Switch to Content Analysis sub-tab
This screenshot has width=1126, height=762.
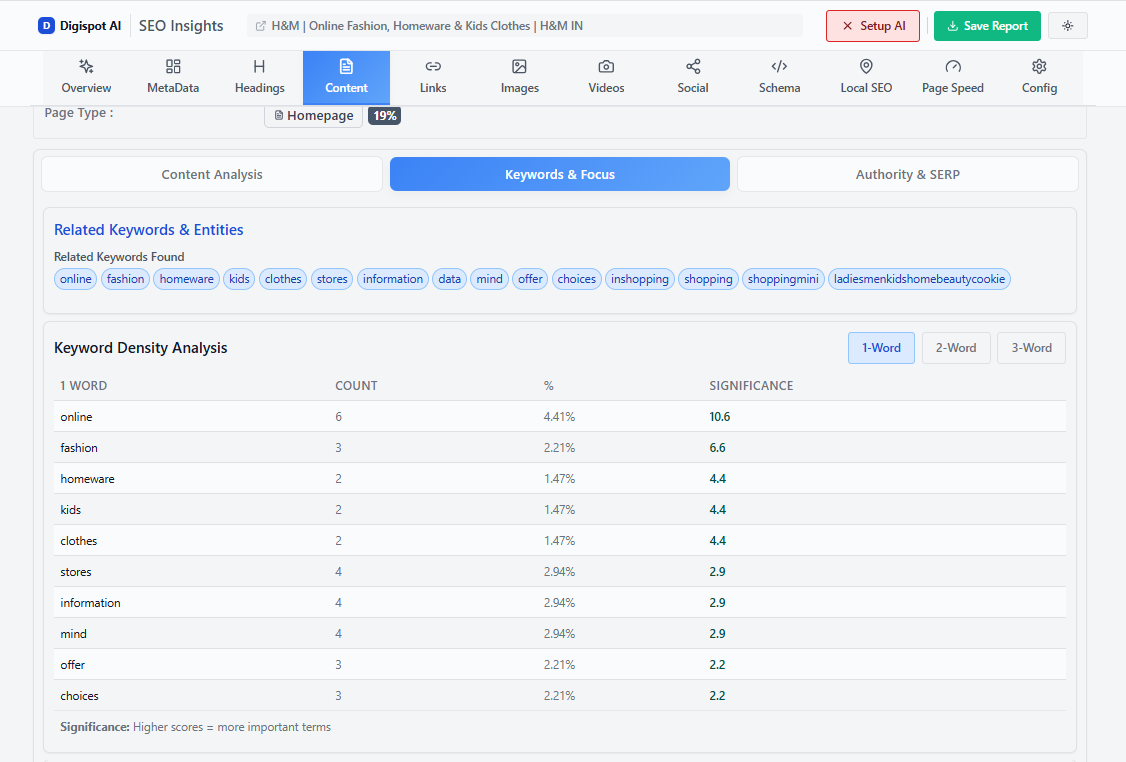[212, 175]
